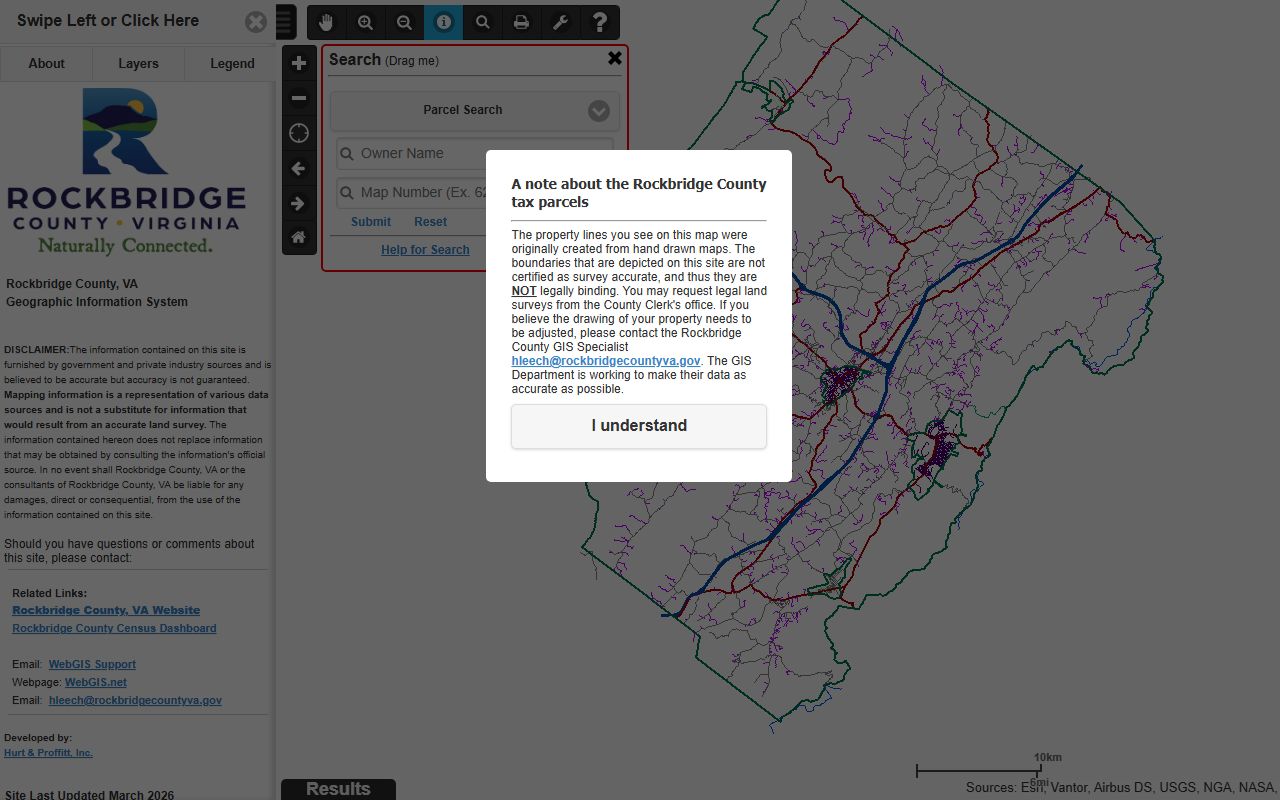Open the wrench Tools menu

click(x=560, y=22)
